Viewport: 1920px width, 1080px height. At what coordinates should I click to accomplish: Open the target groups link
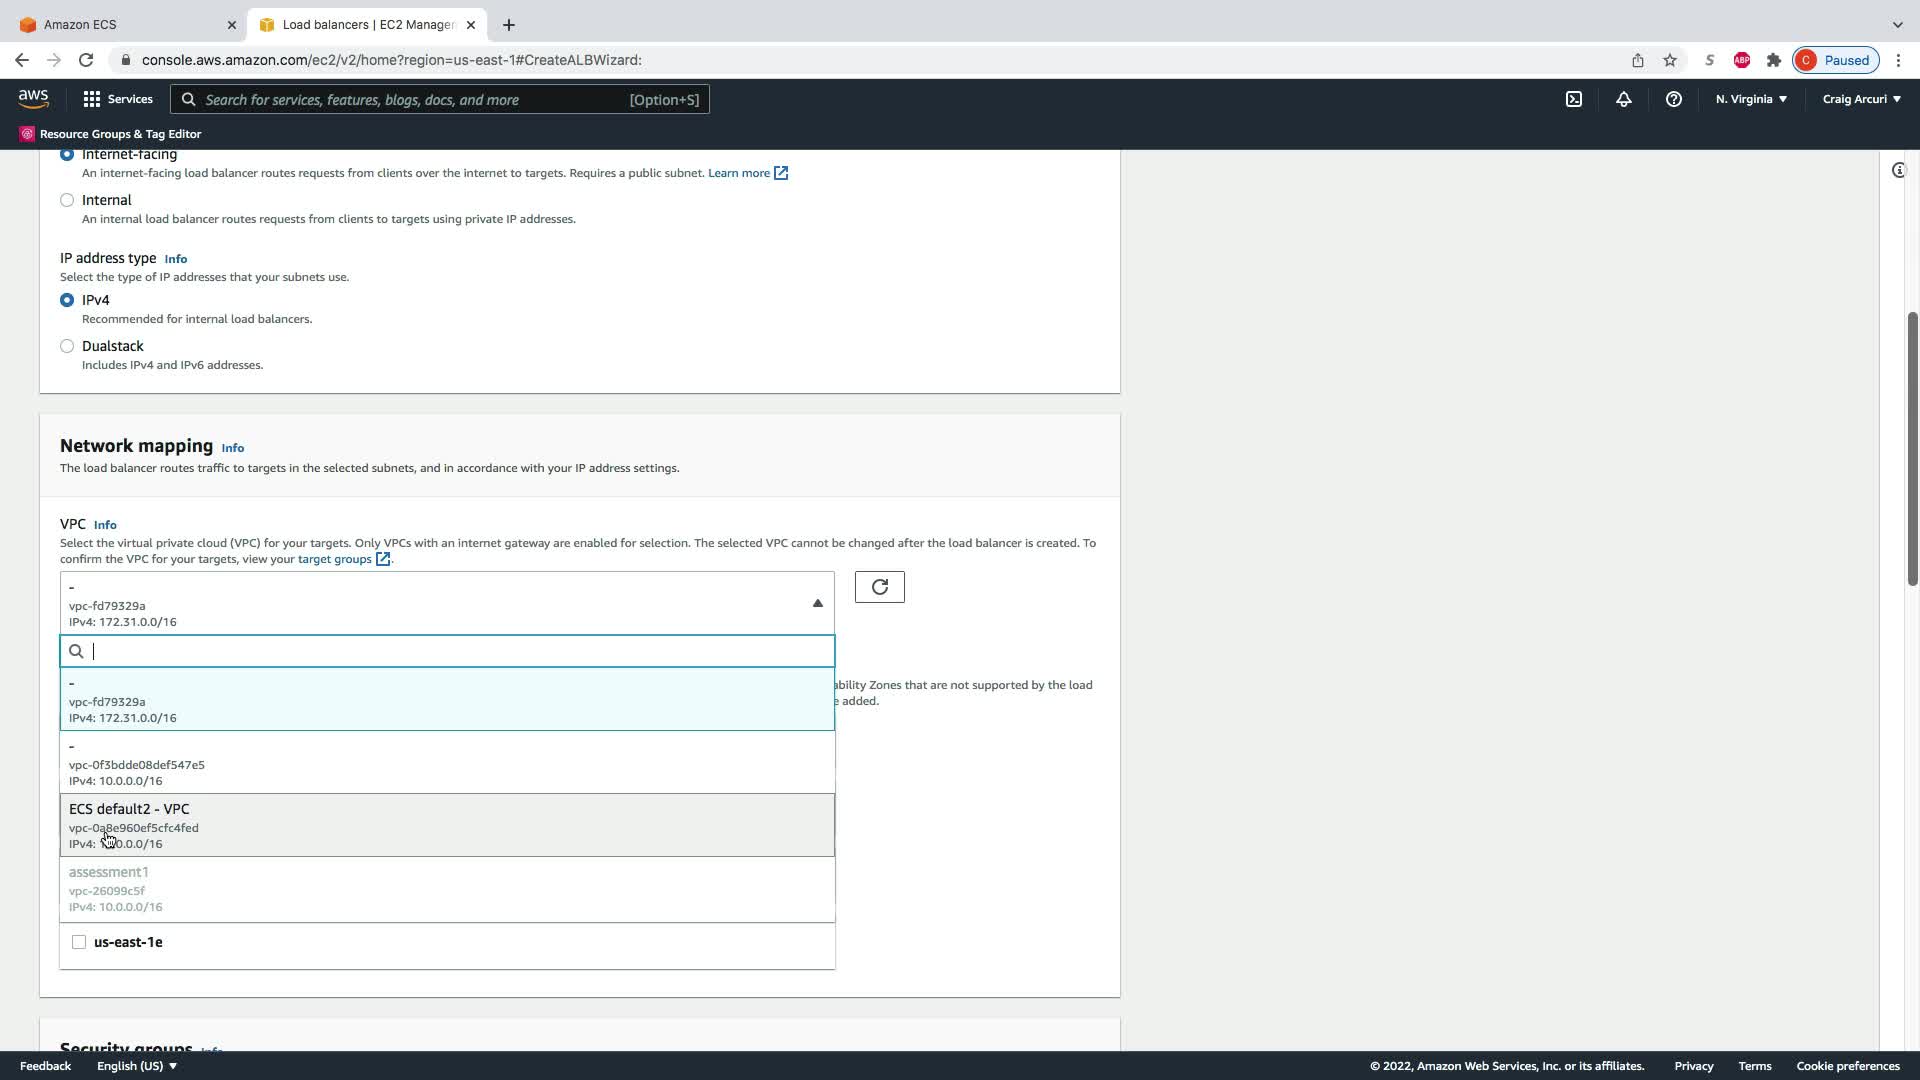tap(334, 559)
